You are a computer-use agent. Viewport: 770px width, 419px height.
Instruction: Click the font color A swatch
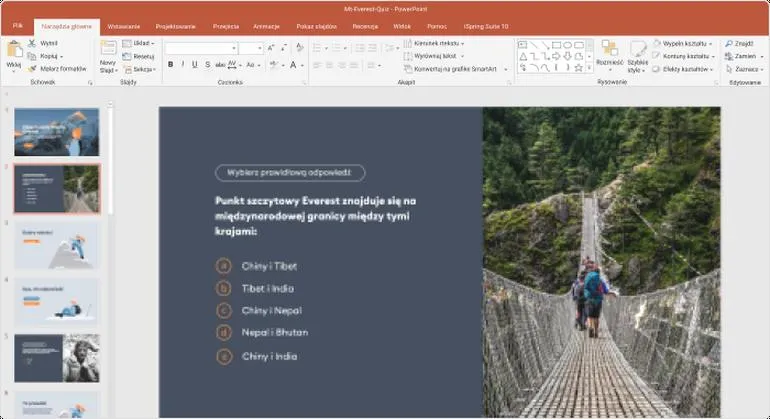click(293, 65)
